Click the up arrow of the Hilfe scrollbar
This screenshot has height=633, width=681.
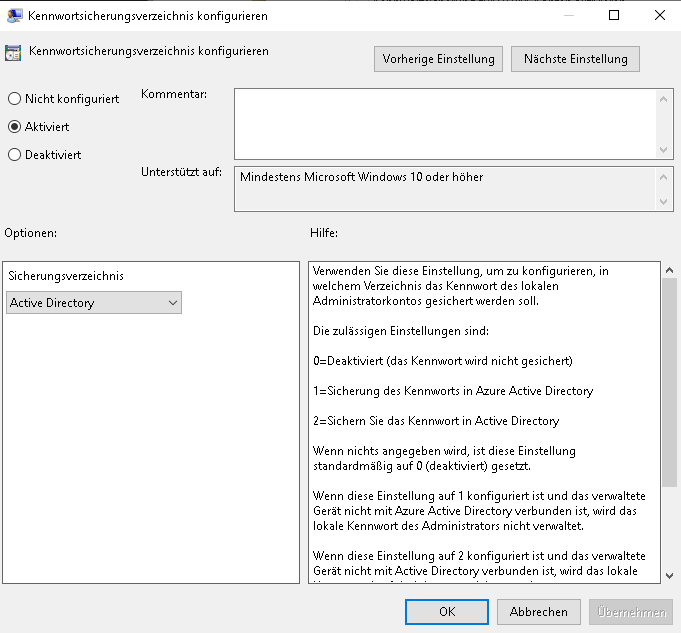[669, 271]
